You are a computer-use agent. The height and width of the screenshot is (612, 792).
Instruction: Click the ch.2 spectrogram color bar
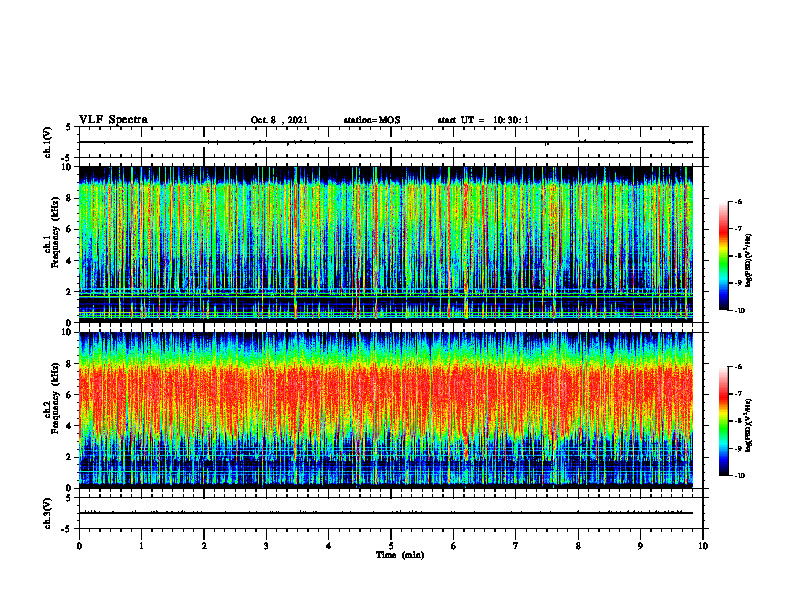click(x=724, y=421)
